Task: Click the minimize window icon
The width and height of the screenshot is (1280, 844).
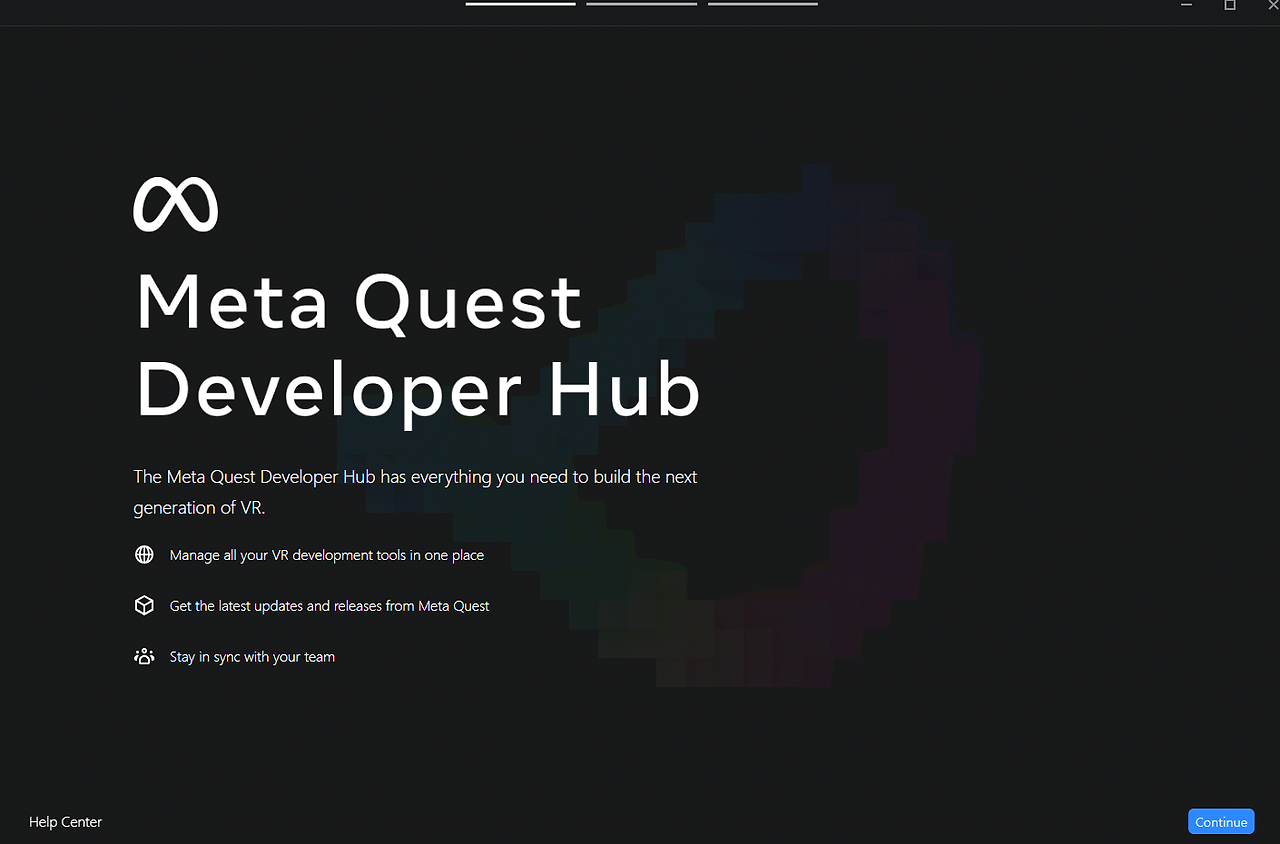Action: point(1186,5)
